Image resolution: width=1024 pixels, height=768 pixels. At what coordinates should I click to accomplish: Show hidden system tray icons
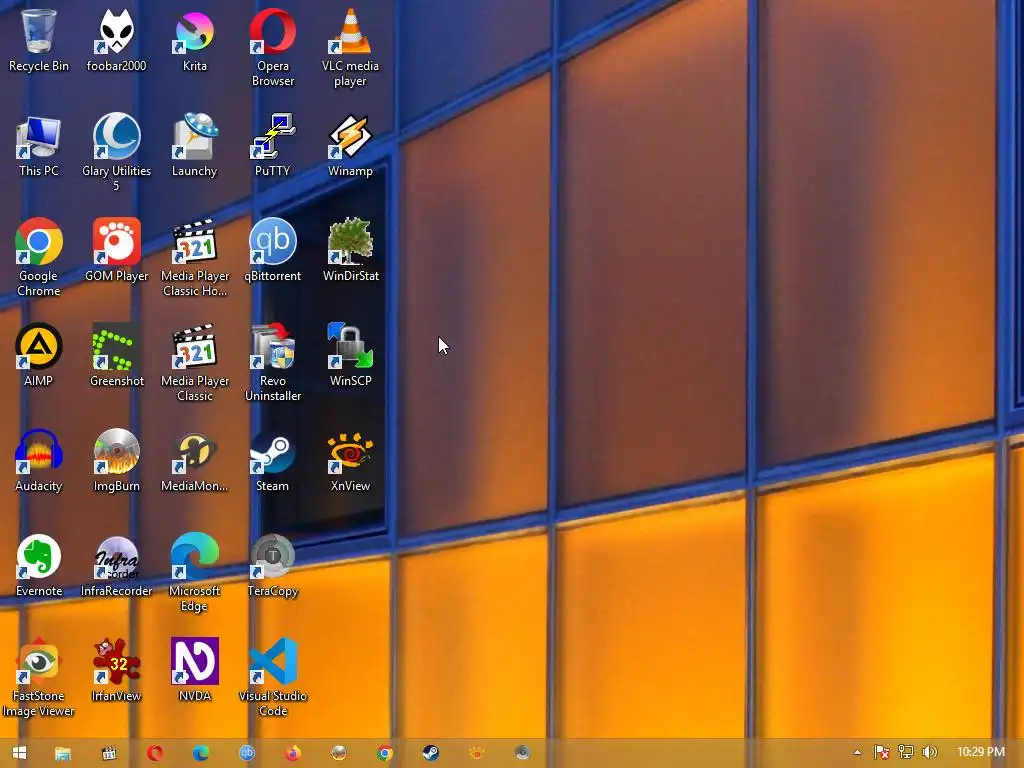[857, 752]
